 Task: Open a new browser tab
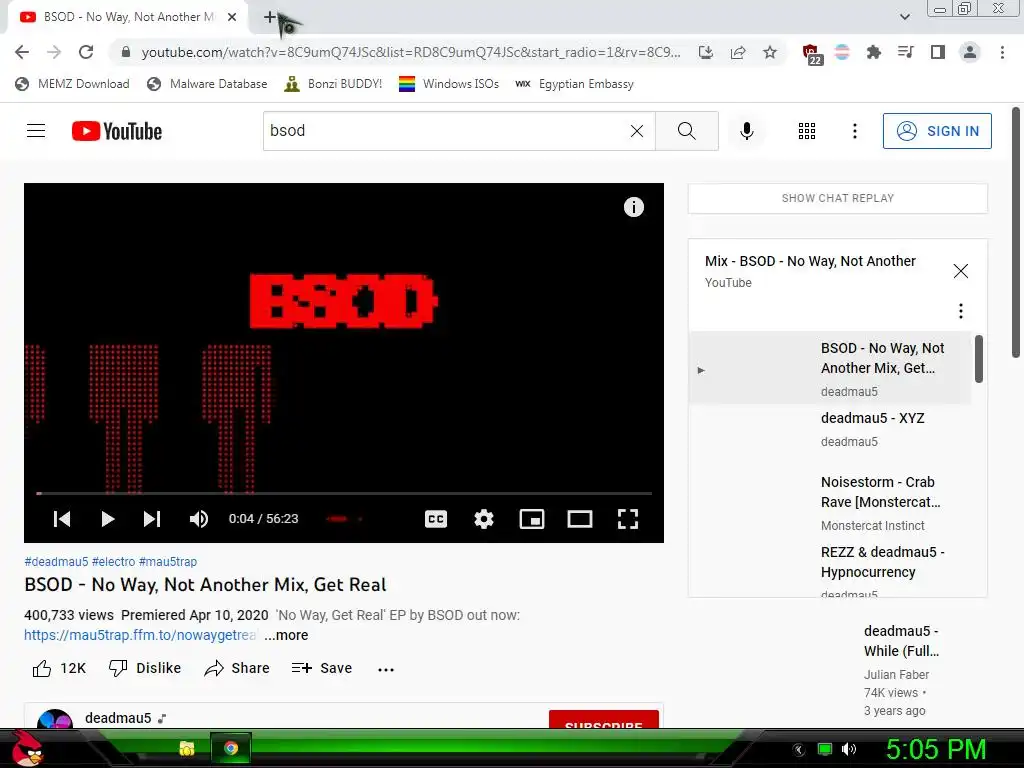(269, 17)
